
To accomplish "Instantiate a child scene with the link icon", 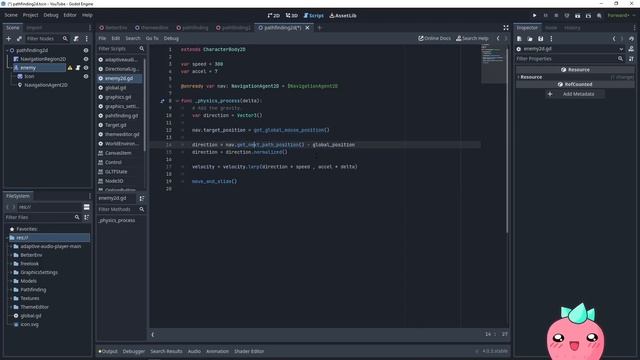I will 19,38.
